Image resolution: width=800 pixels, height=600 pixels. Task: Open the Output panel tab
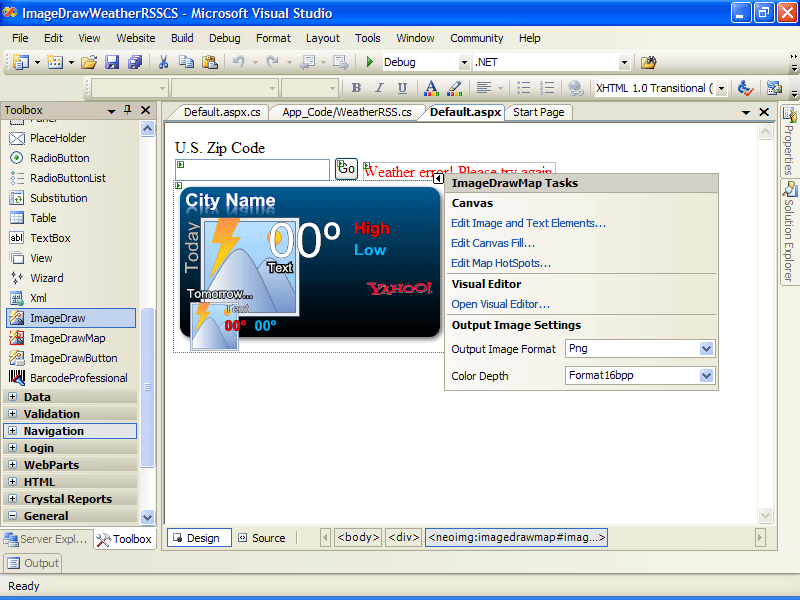pyautogui.click(x=33, y=563)
